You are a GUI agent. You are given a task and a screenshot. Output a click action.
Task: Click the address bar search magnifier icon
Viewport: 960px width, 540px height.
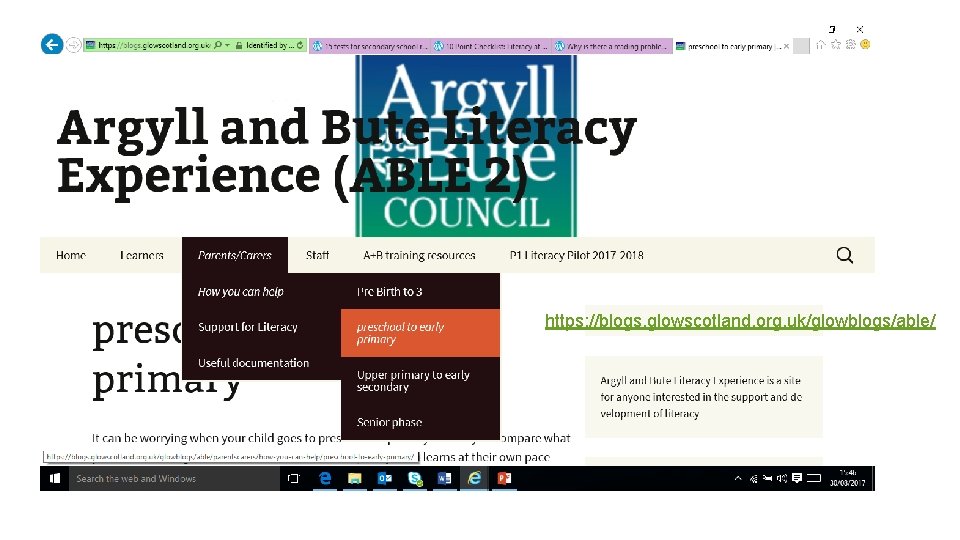pyautogui.click(x=218, y=45)
